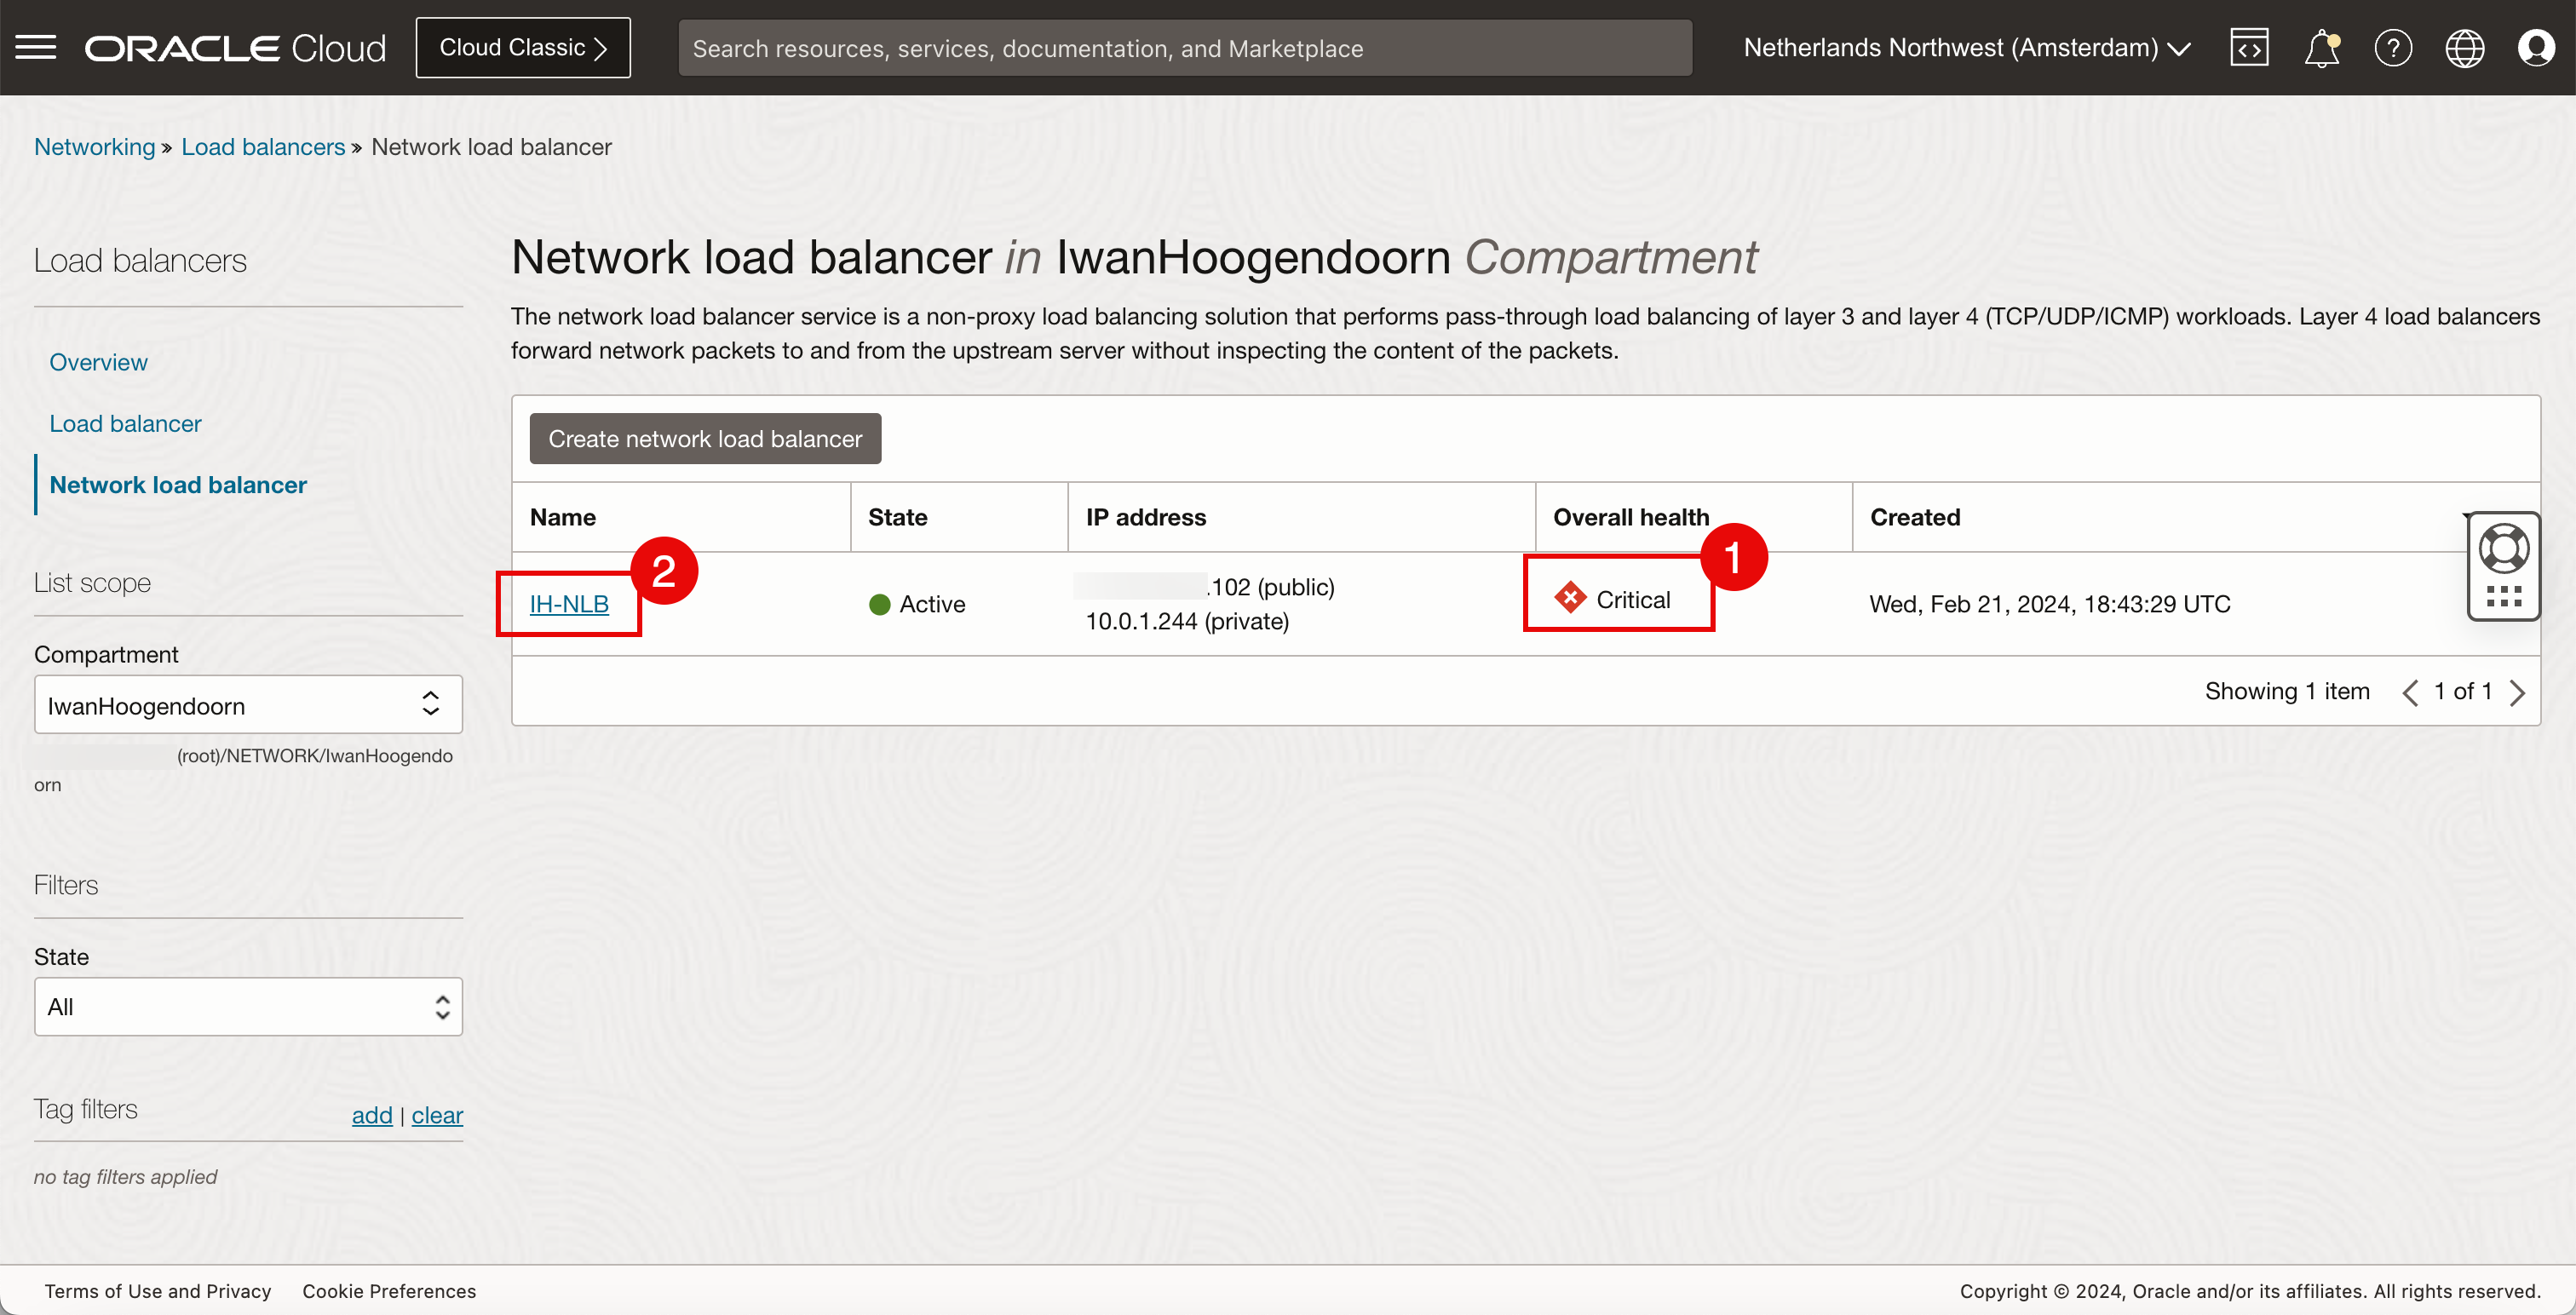Click the Cloud Classic button
The width and height of the screenshot is (2576, 1315).
click(523, 47)
